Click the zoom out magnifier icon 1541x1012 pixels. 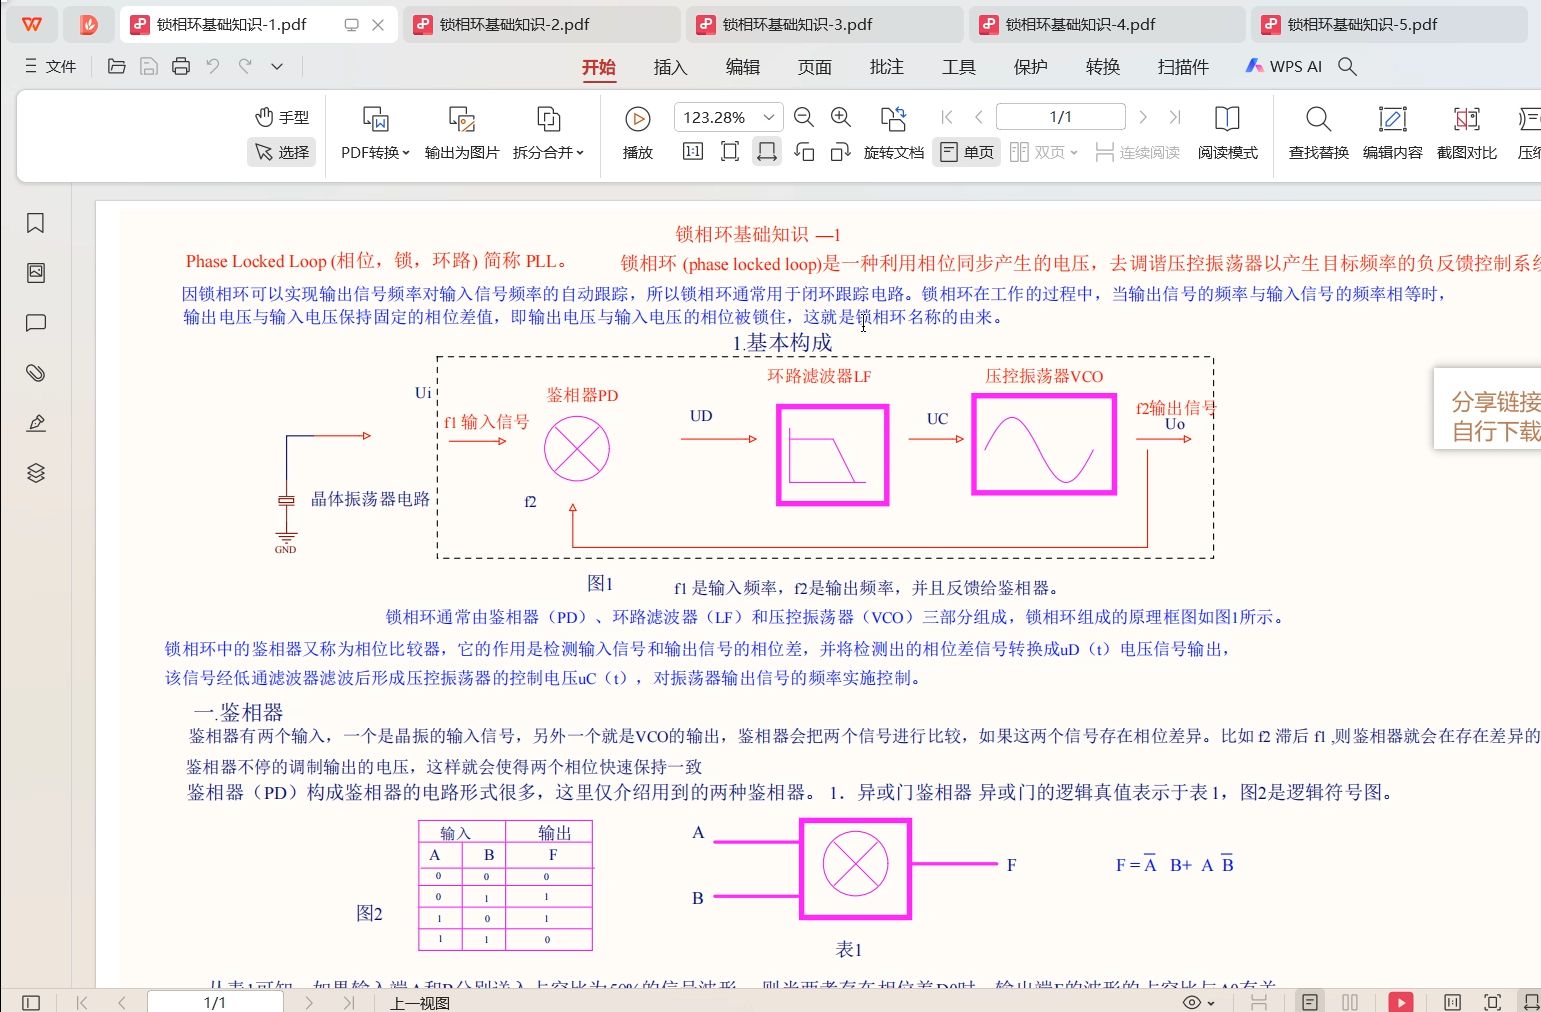(803, 117)
